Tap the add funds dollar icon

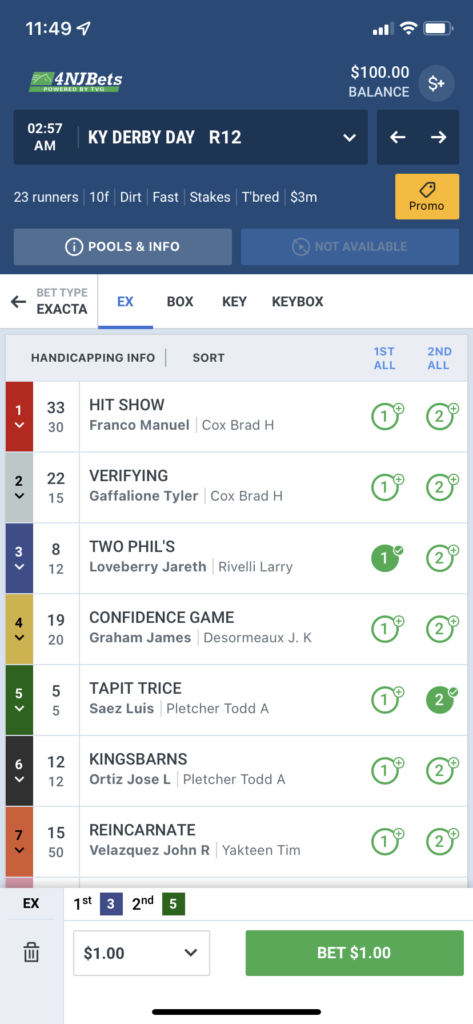coord(436,84)
